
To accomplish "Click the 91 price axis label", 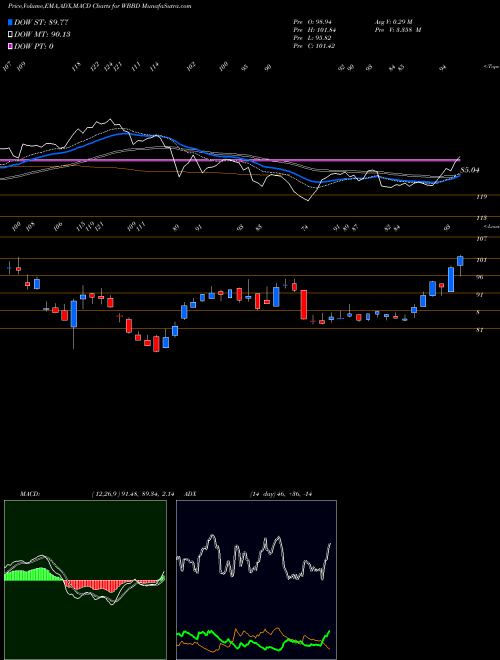I will click(x=480, y=295).
